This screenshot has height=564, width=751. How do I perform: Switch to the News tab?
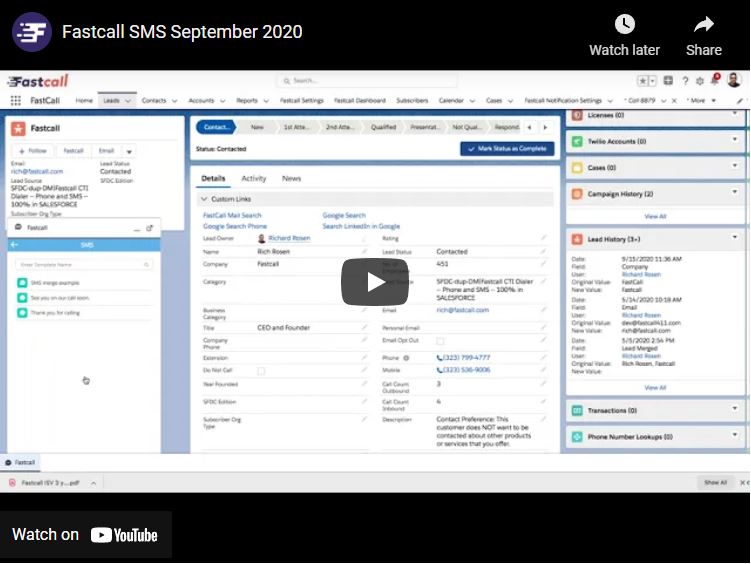click(291, 178)
